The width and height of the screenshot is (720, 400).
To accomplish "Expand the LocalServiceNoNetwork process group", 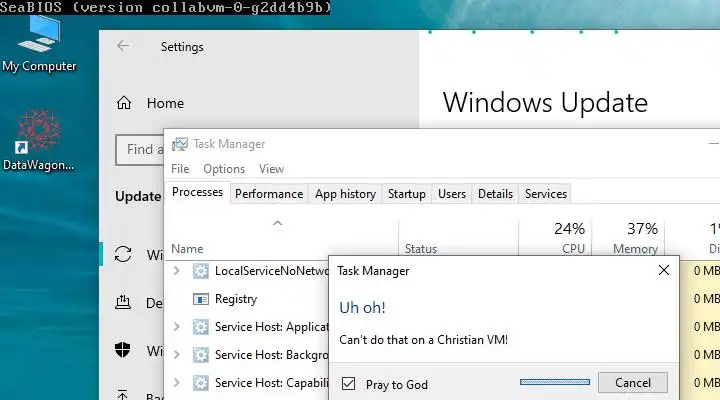I will [x=177, y=271].
